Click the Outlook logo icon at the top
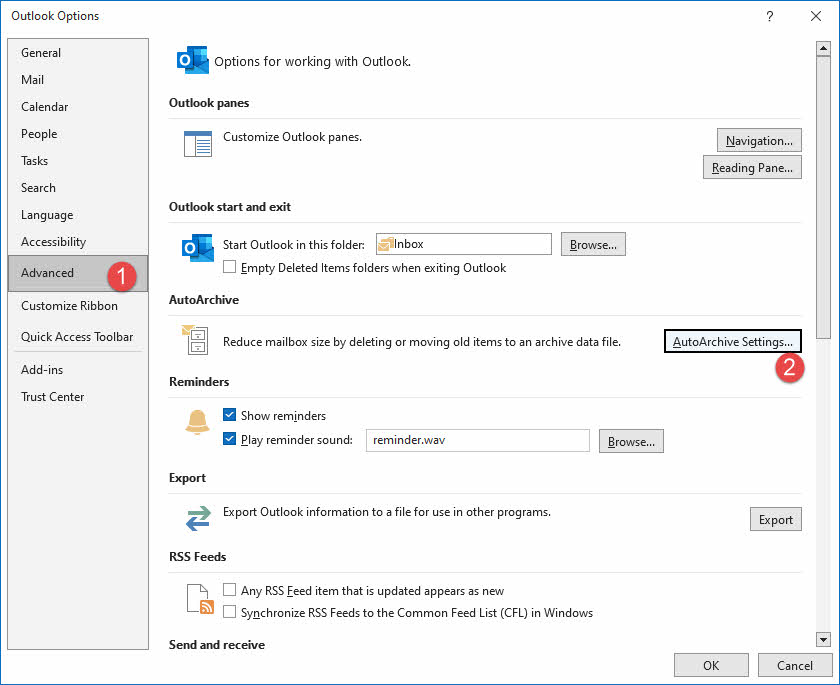Image resolution: width=840 pixels, height=685 pixels. point(192,60)
